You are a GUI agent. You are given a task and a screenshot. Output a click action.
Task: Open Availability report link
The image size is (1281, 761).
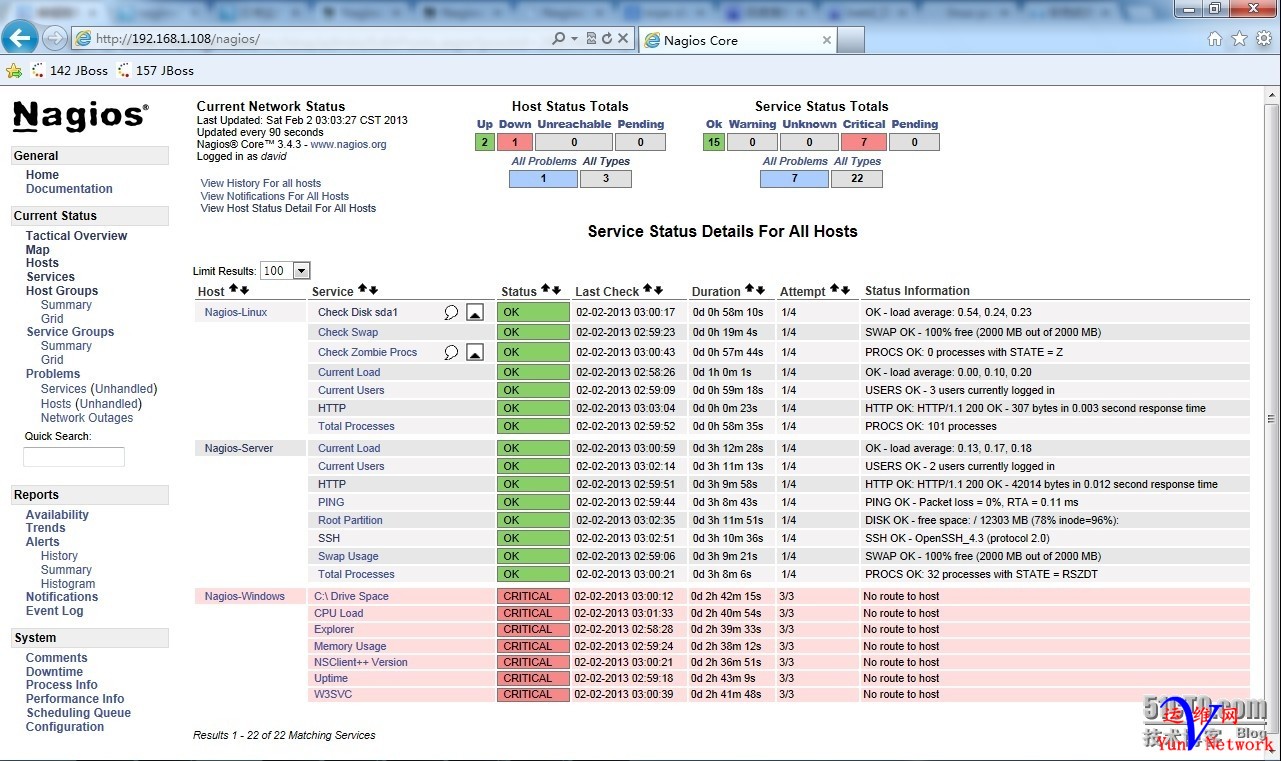coord(57,515)
